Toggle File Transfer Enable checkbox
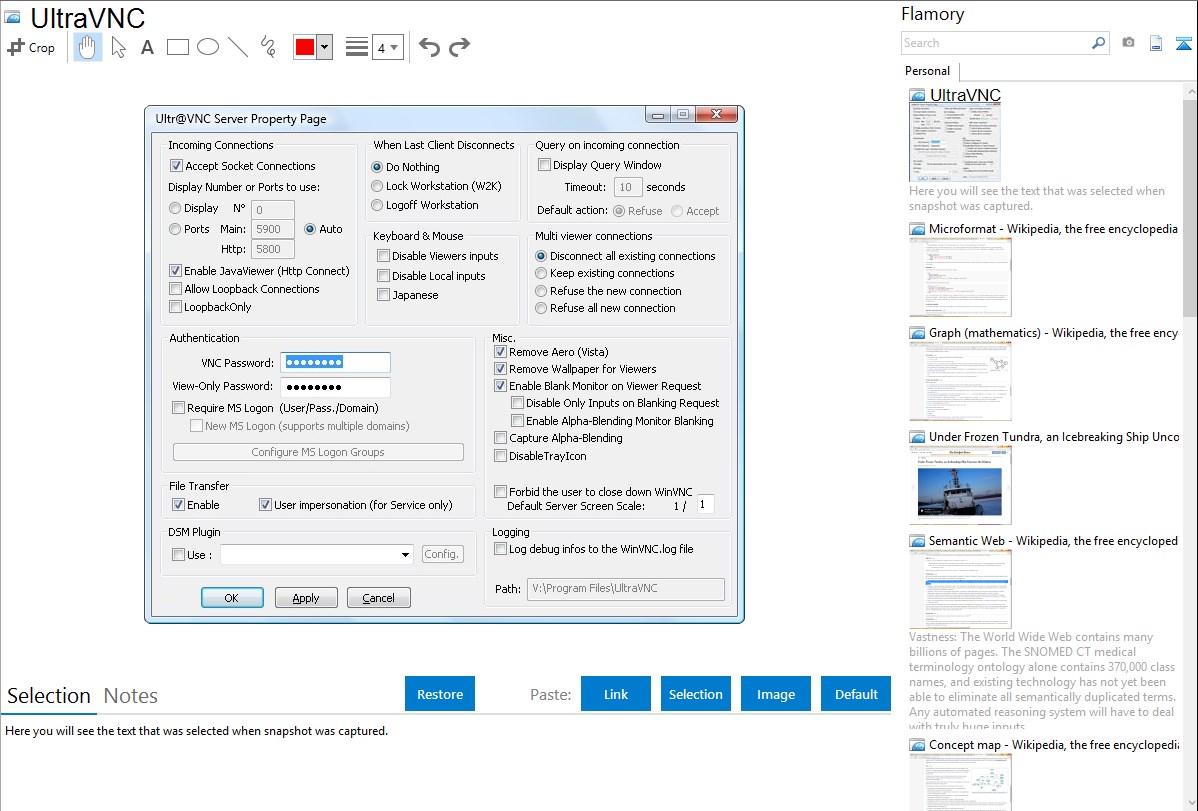The height and width of the screenshot is (811, 1198). pos(178,504)
